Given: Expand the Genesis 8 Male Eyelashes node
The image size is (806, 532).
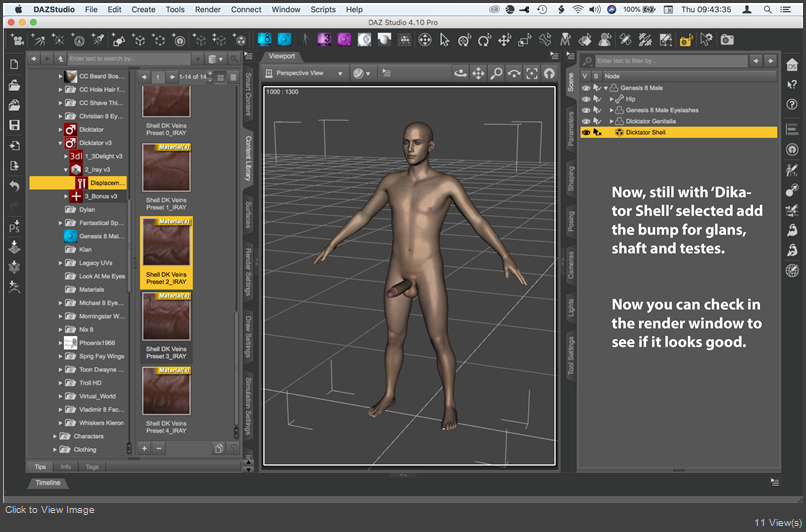Looking at the screenshot, I should click(611, 110).
